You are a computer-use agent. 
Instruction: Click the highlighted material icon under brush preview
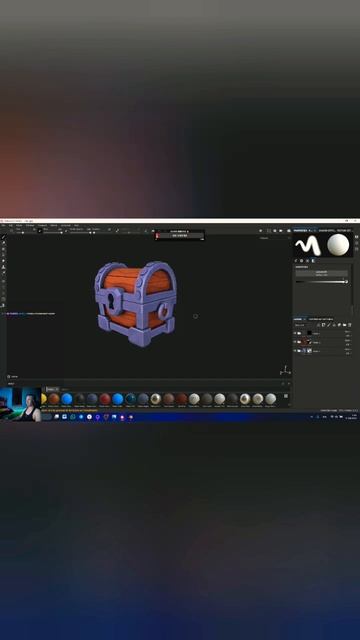click(313, 260)
